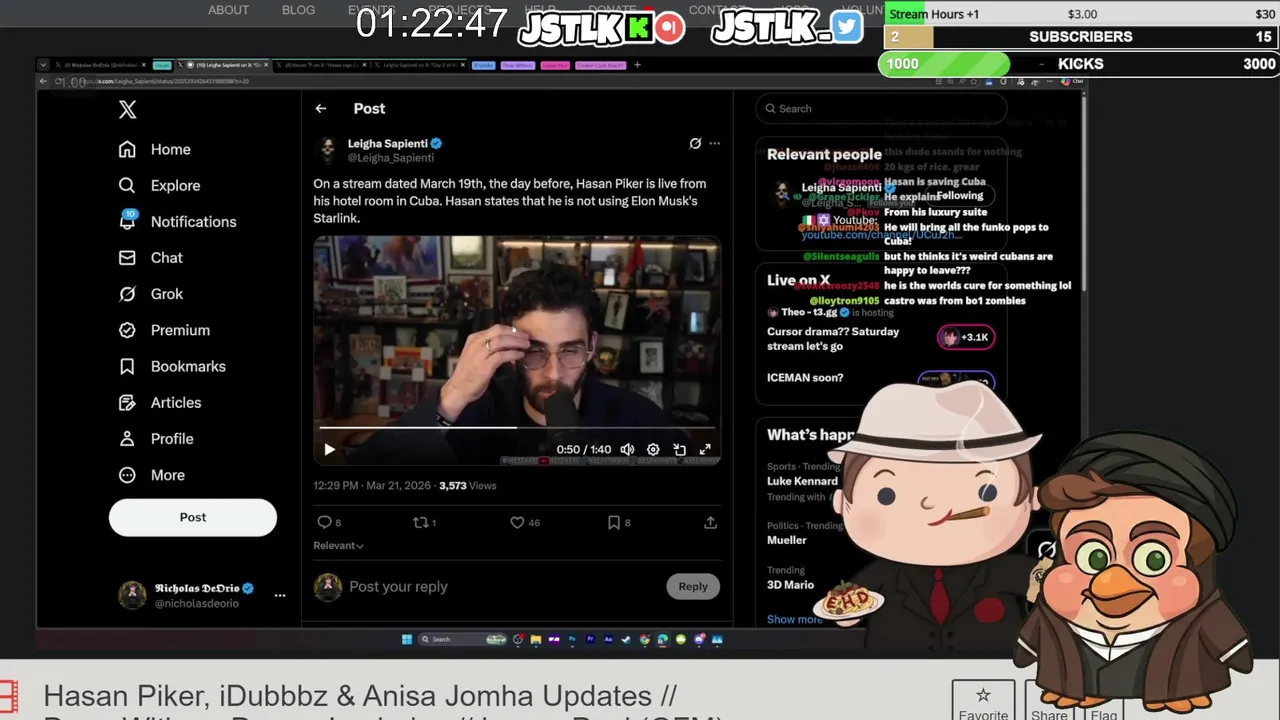This screenshot has width=1280, height=720.
Task: Open Premiere Pro from the taskbar
Action: pos(590,639)
